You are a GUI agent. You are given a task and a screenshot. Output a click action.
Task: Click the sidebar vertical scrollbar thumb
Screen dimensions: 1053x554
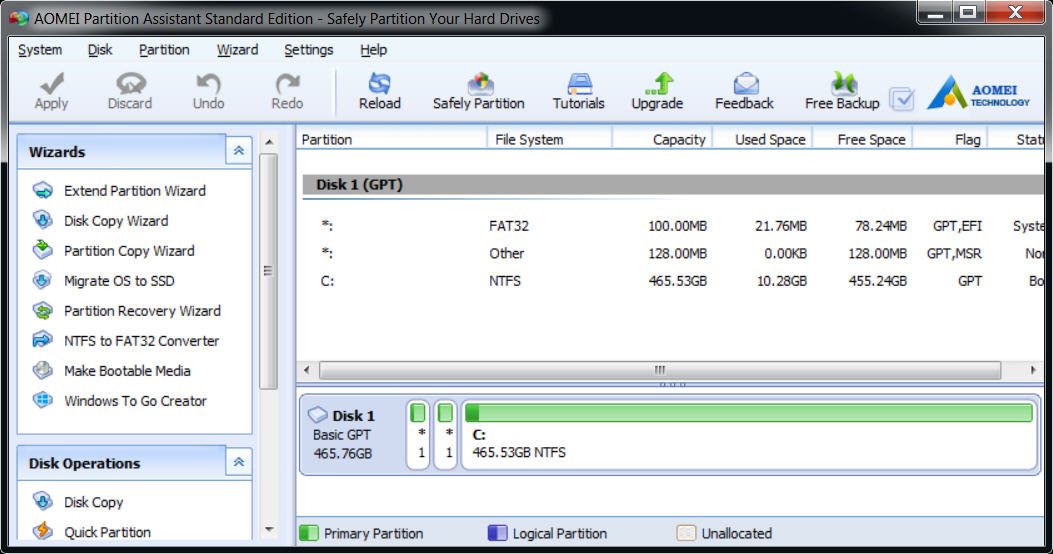click(268, 271)
